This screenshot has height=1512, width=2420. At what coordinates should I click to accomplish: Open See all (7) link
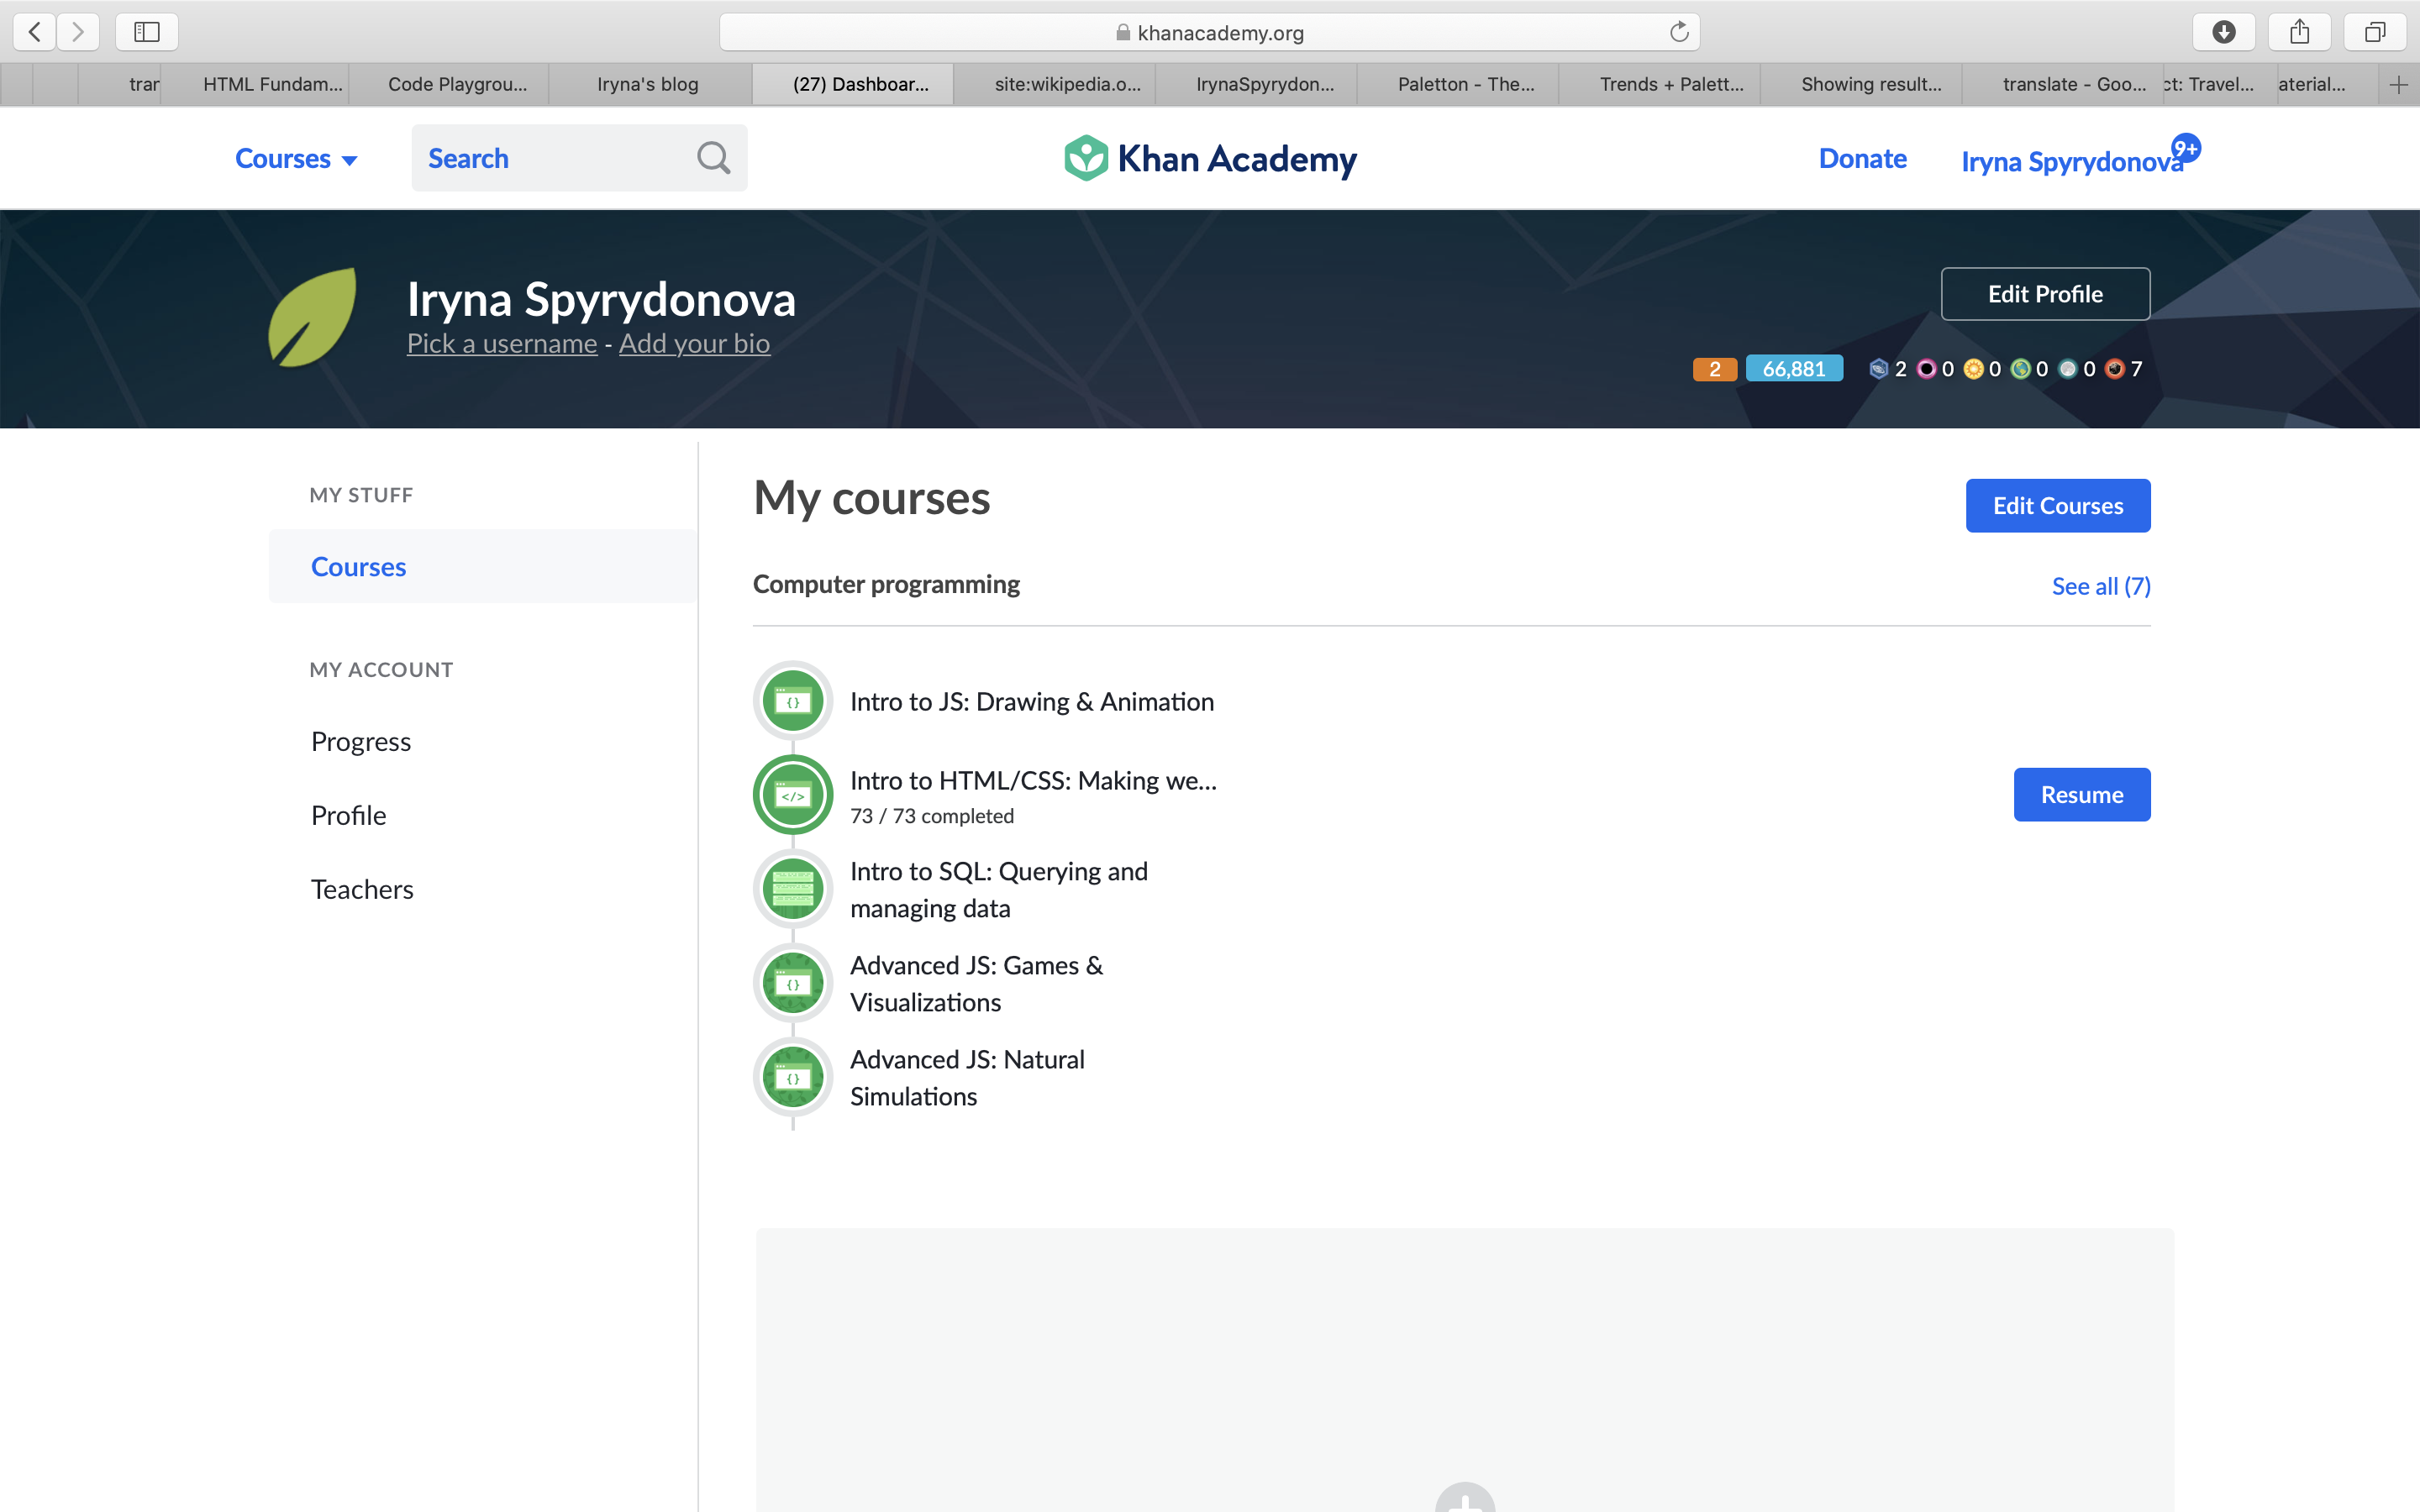coord(2100,586)
